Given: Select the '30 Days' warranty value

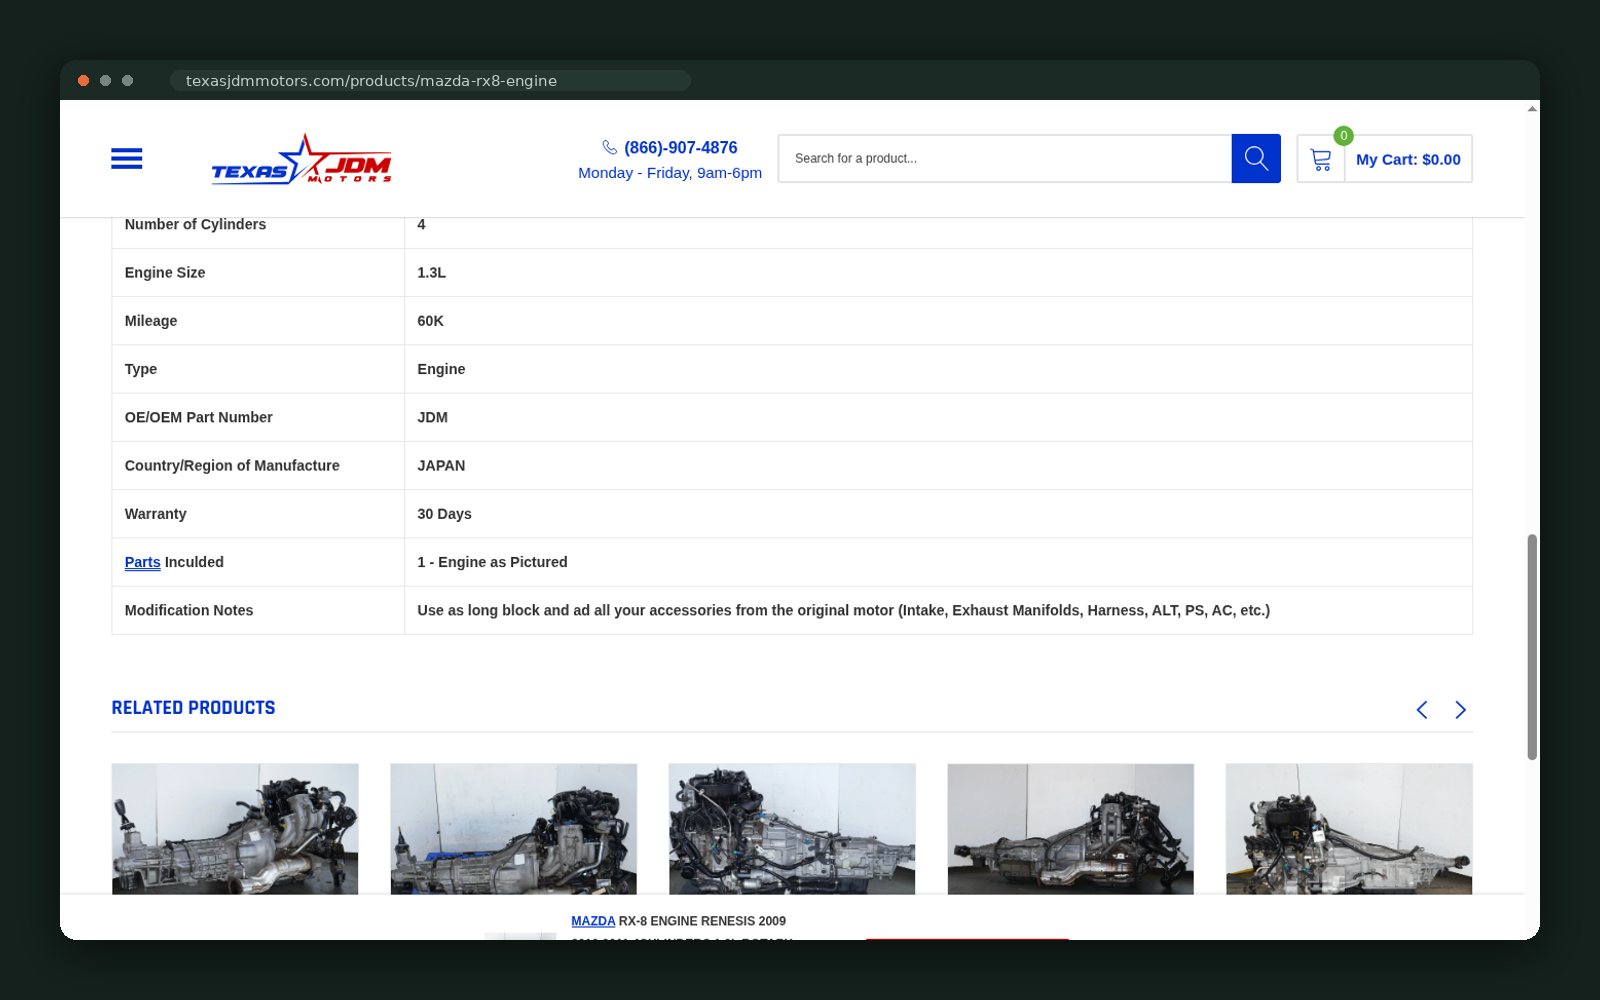Looking at the screenshot, I should [444, 514].
